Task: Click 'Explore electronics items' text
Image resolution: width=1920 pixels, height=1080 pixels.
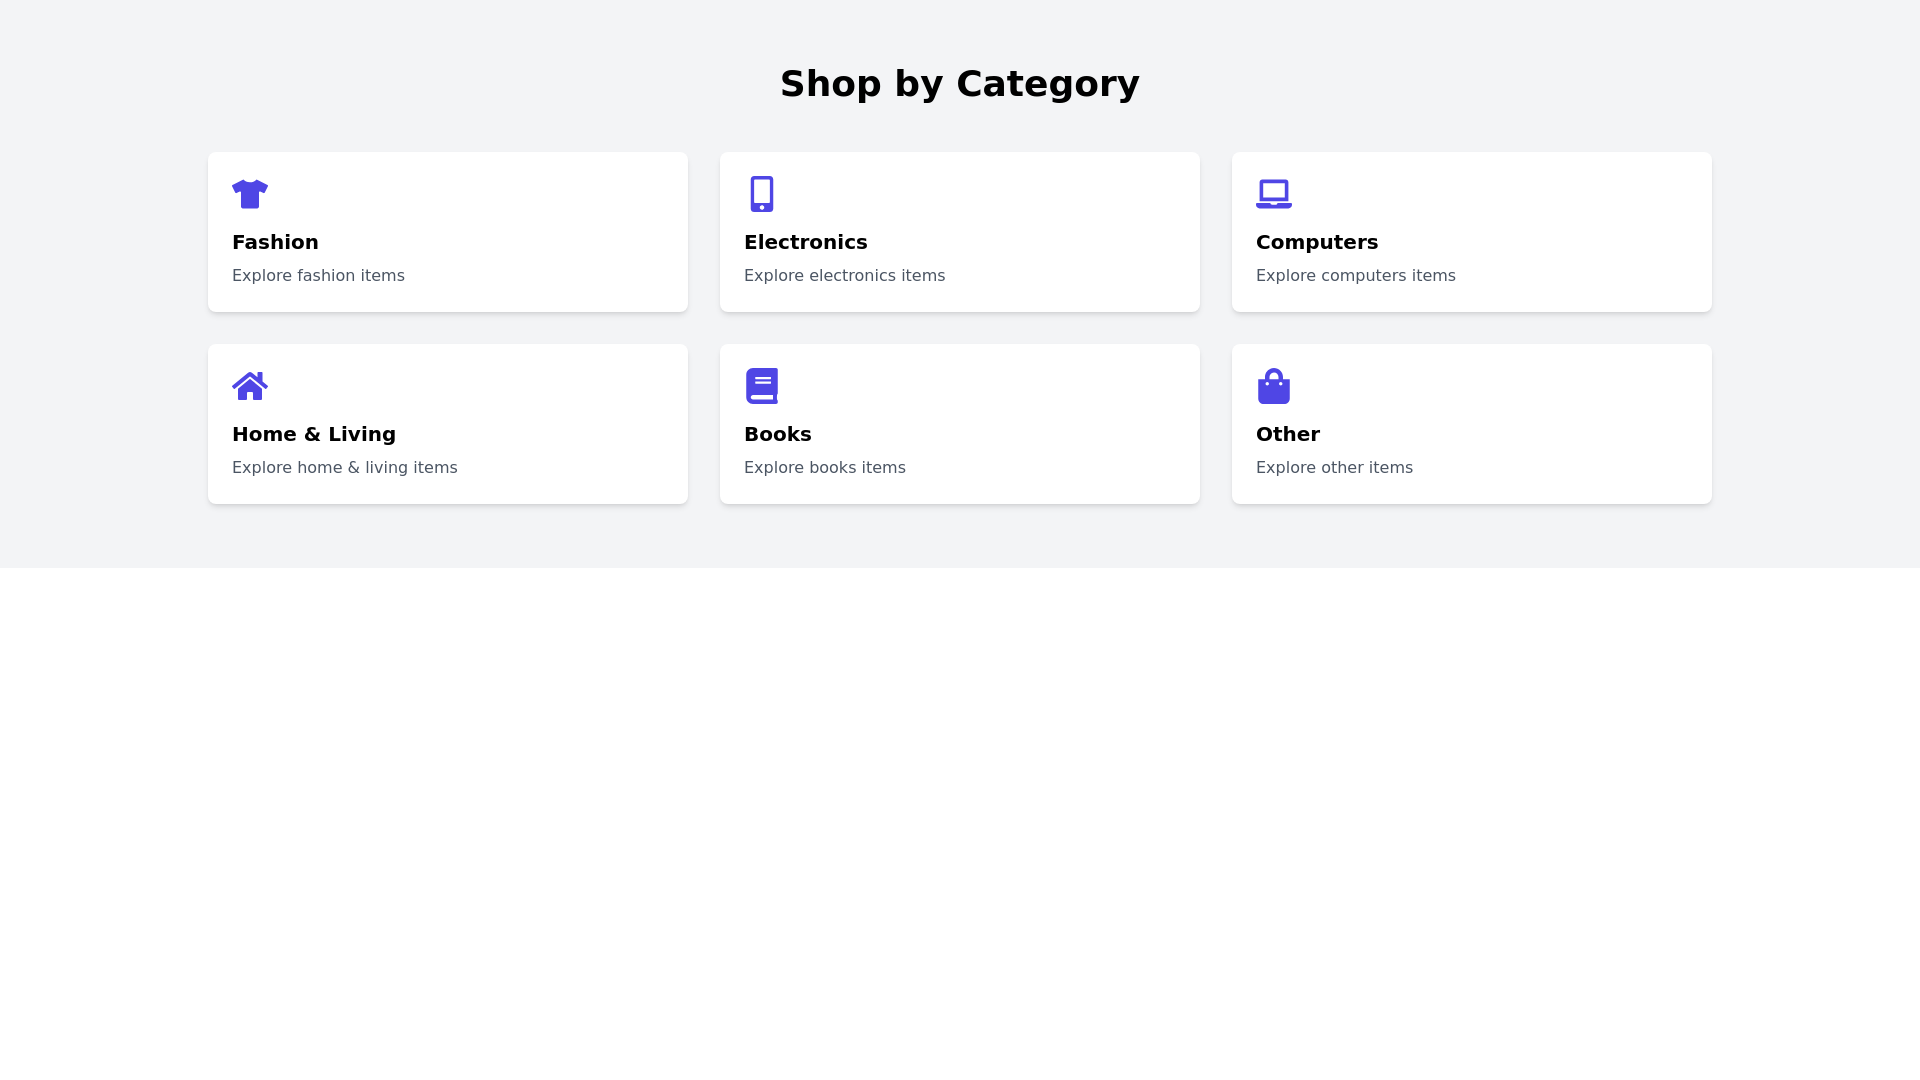Action: coord(844,276)
